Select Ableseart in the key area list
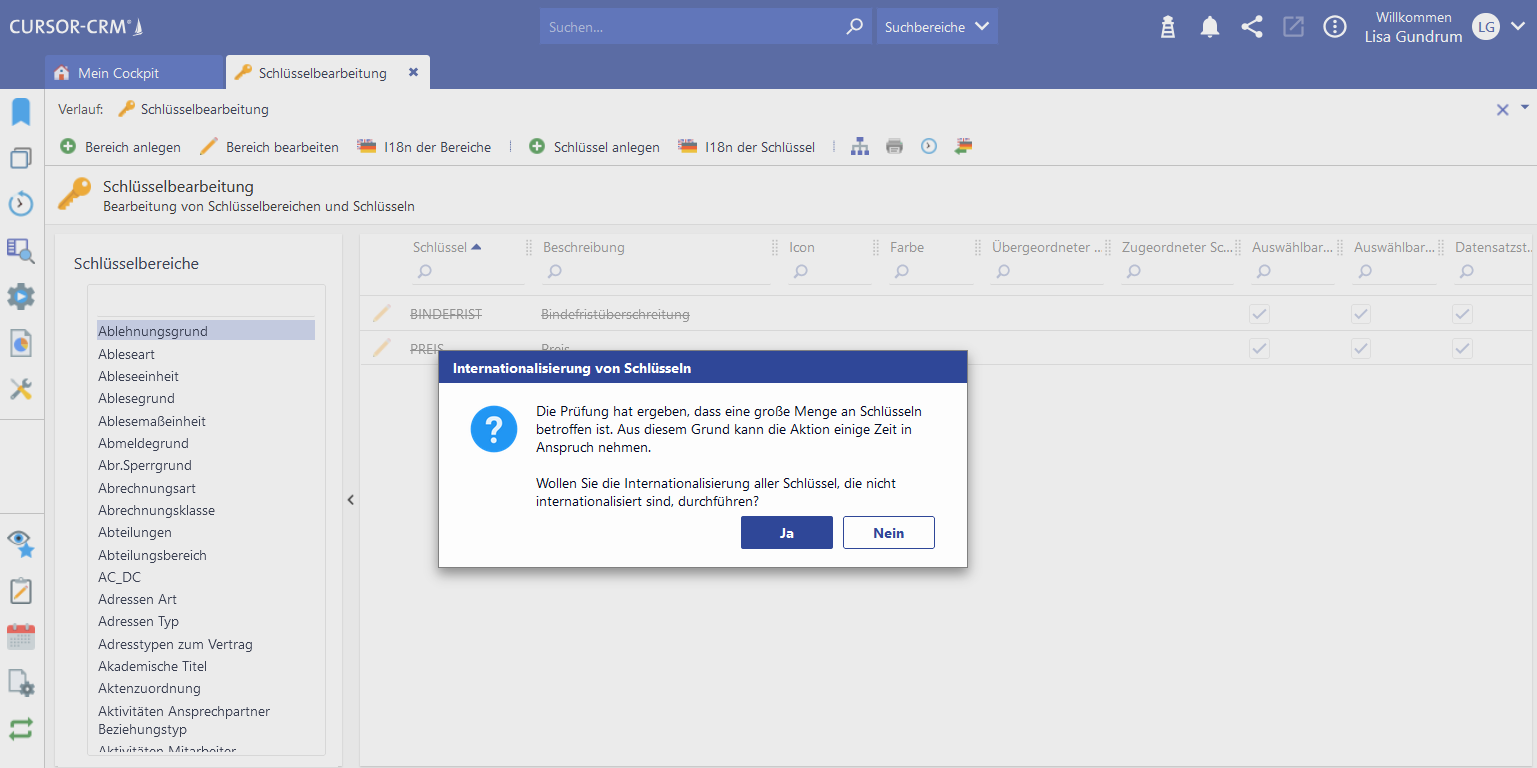 (x=126, y=354)
